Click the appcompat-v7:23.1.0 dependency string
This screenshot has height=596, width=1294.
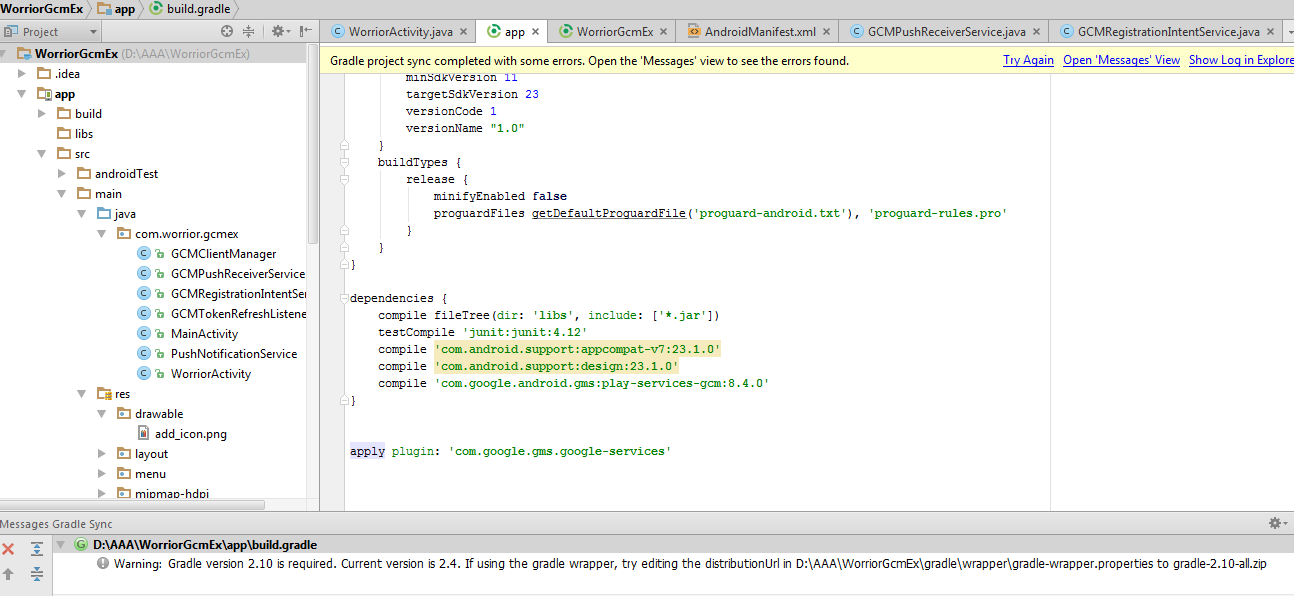tap(578, 349)
